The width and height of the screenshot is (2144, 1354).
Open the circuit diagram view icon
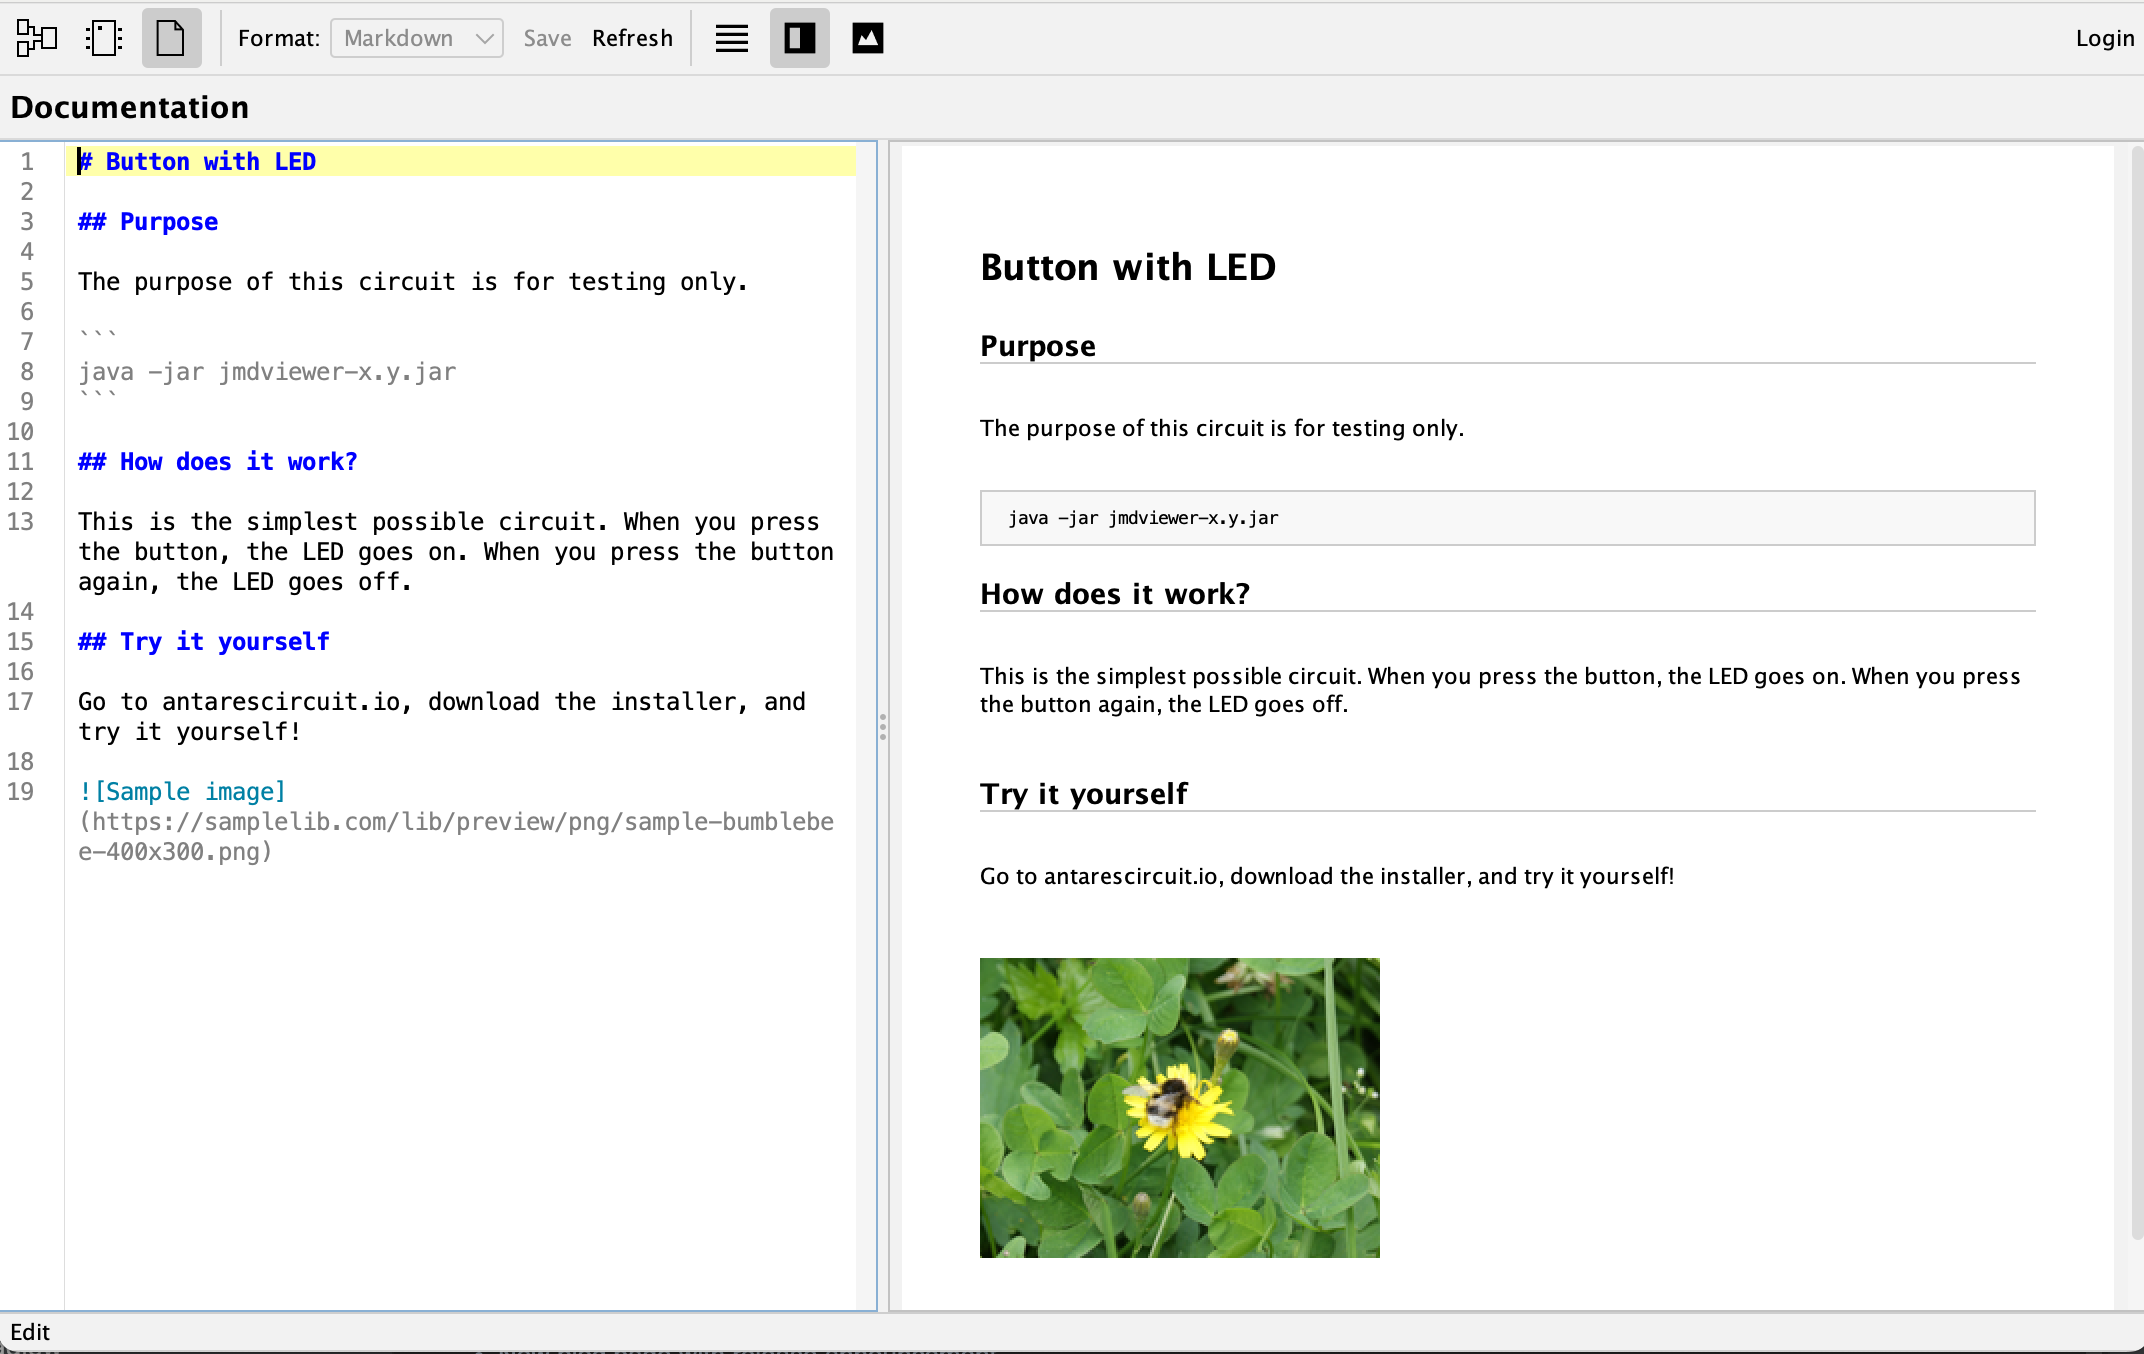coord(37,38)
